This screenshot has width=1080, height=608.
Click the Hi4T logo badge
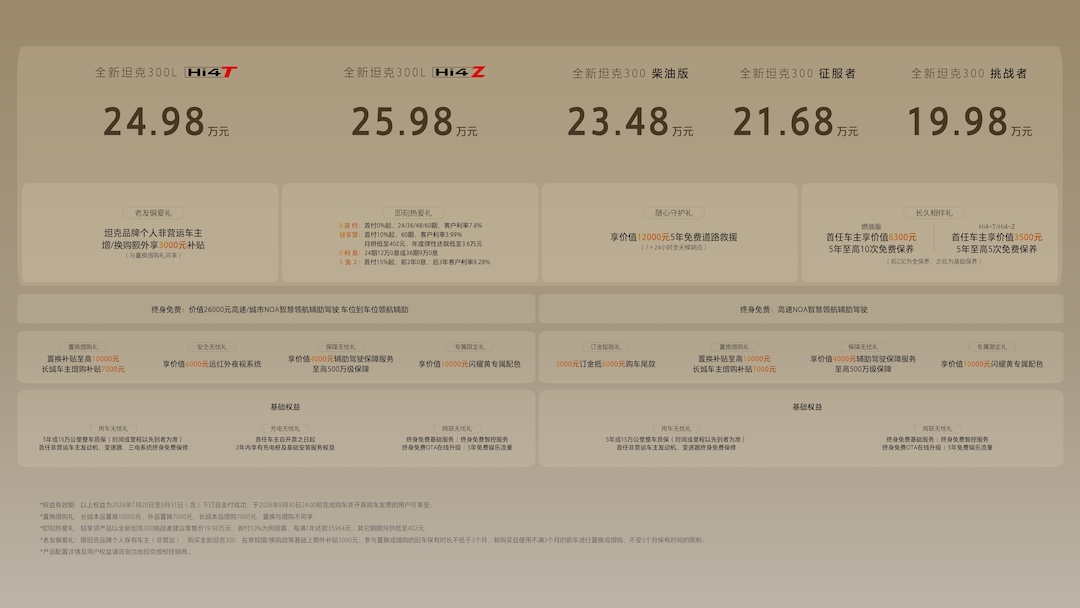[211, 72]
